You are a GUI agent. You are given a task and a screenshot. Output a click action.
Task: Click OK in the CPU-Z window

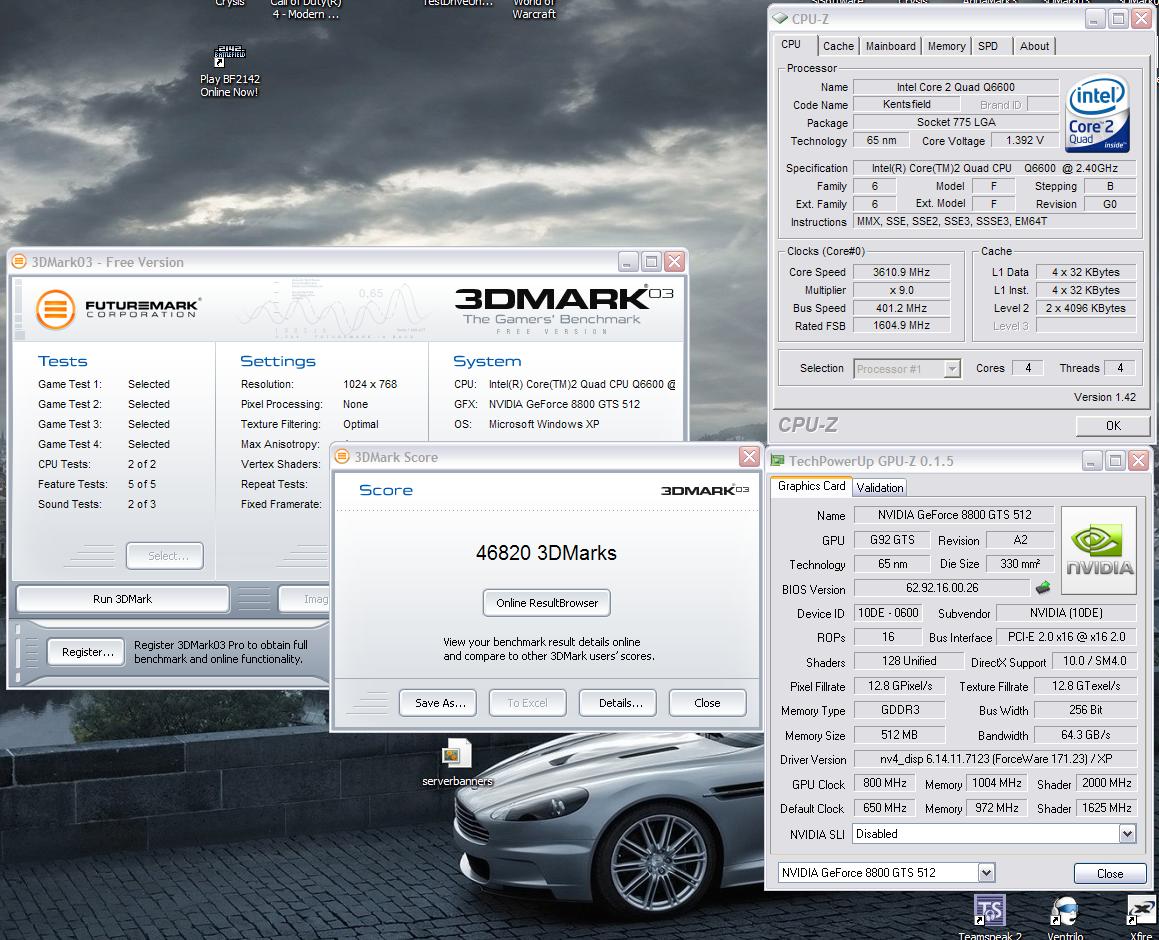pyautogui.click(x=1112, y=426)
